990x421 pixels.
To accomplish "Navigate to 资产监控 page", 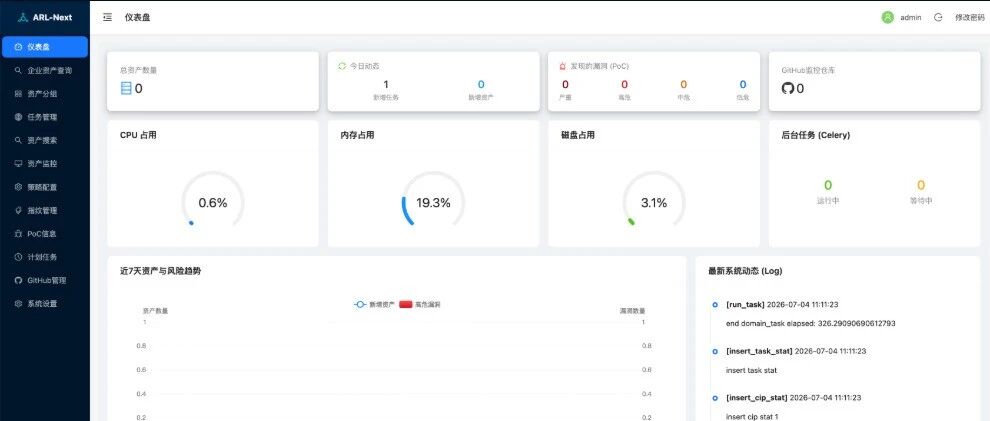I will tap(45, 163).
